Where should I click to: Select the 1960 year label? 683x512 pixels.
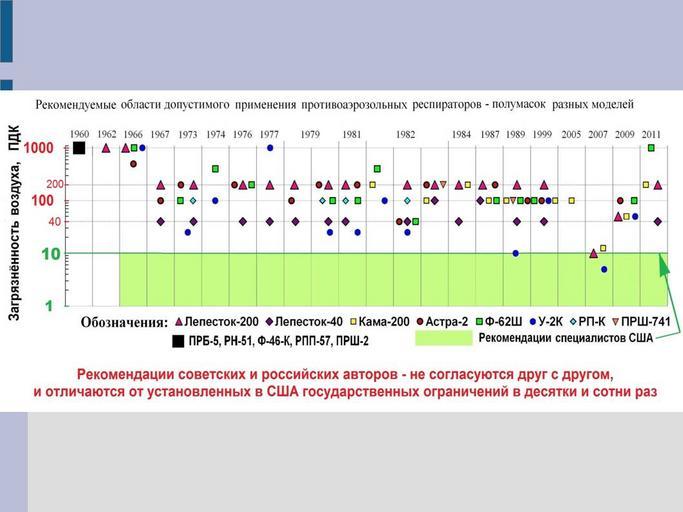point(79,133)
